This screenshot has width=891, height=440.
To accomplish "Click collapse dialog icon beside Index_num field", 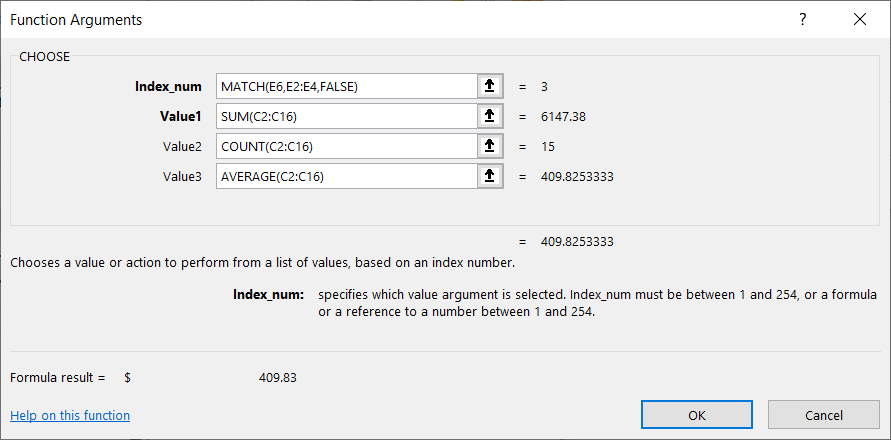I will pos(489,87).
